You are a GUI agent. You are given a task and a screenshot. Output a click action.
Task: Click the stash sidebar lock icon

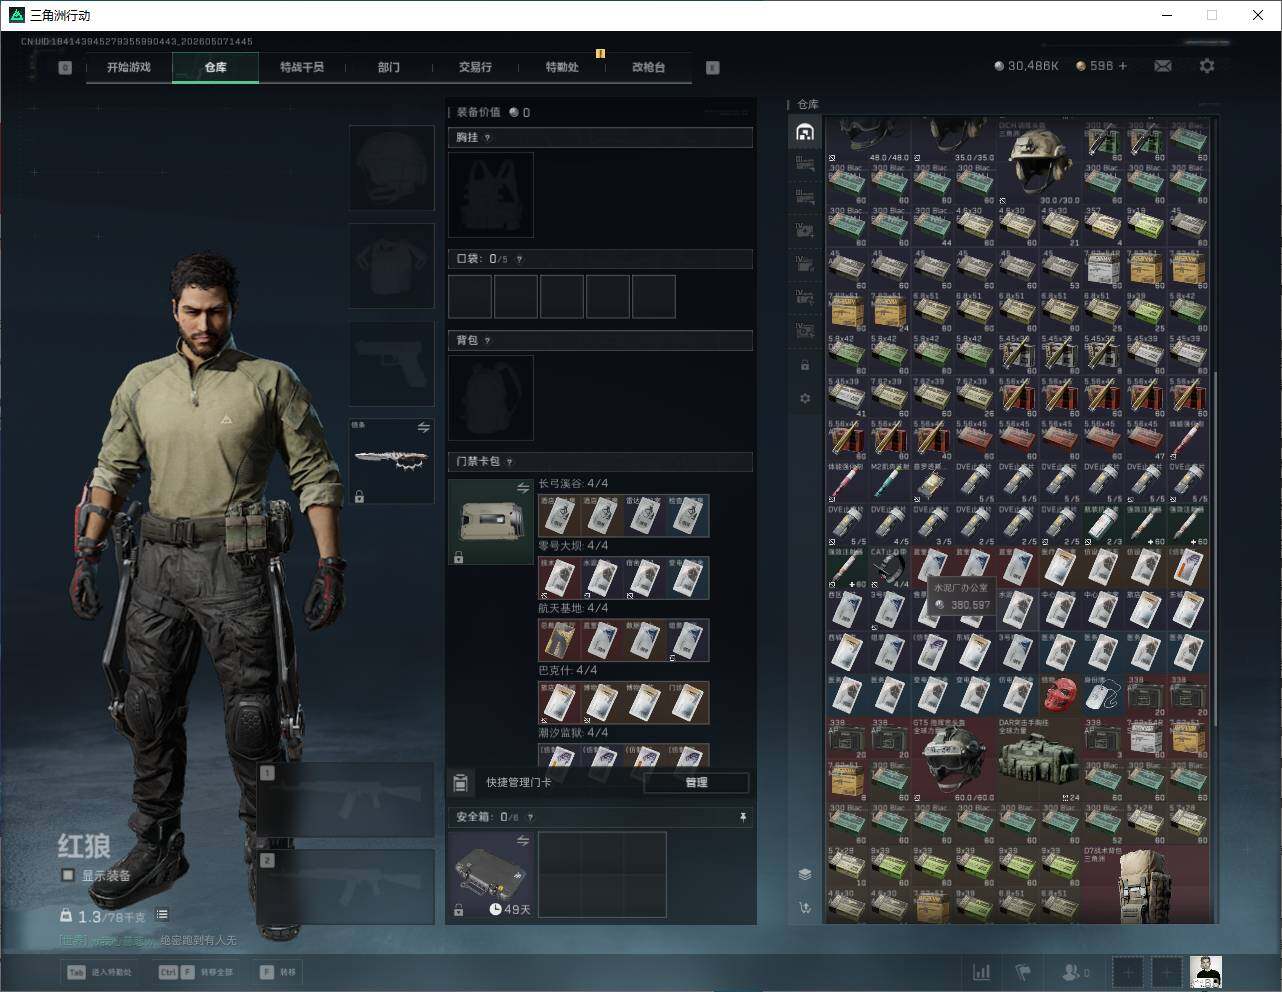pyautogui.click(x=805, y=365)
